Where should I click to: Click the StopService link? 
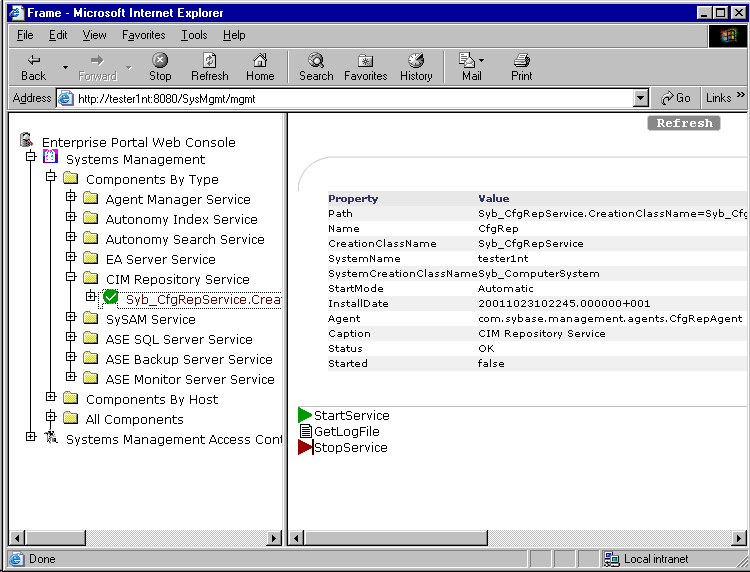(x=351, y=448)
